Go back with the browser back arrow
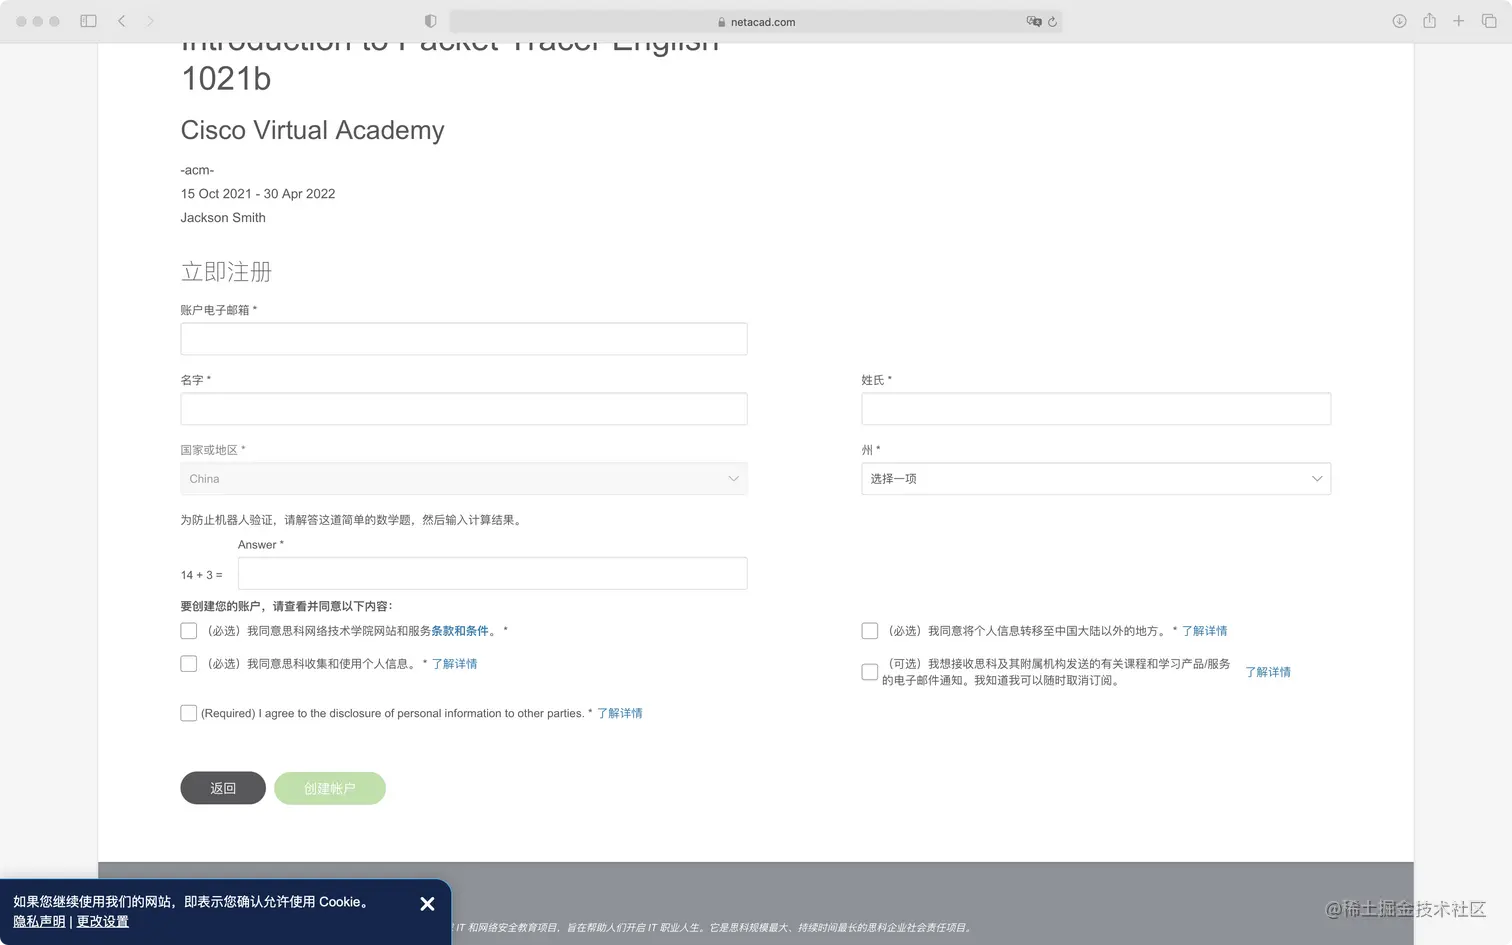Image resolution: width=1512 pixels, height=945 pixels. pyautogui.click(x=122, y=21)
